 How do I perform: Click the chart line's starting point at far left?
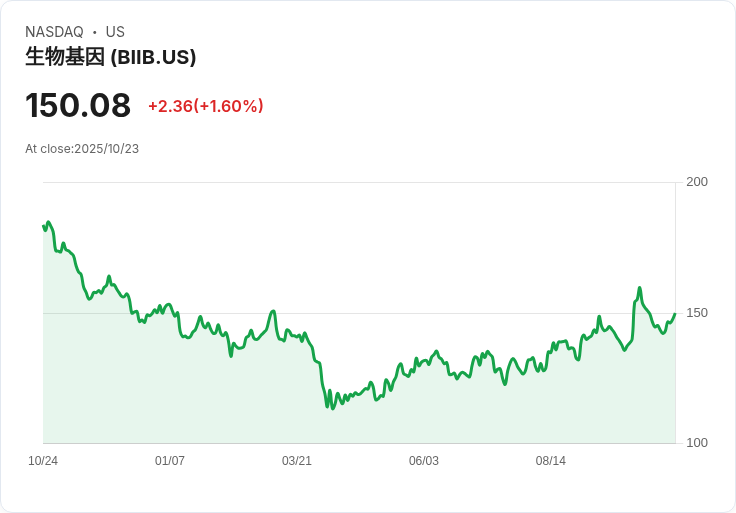point(44,226)
